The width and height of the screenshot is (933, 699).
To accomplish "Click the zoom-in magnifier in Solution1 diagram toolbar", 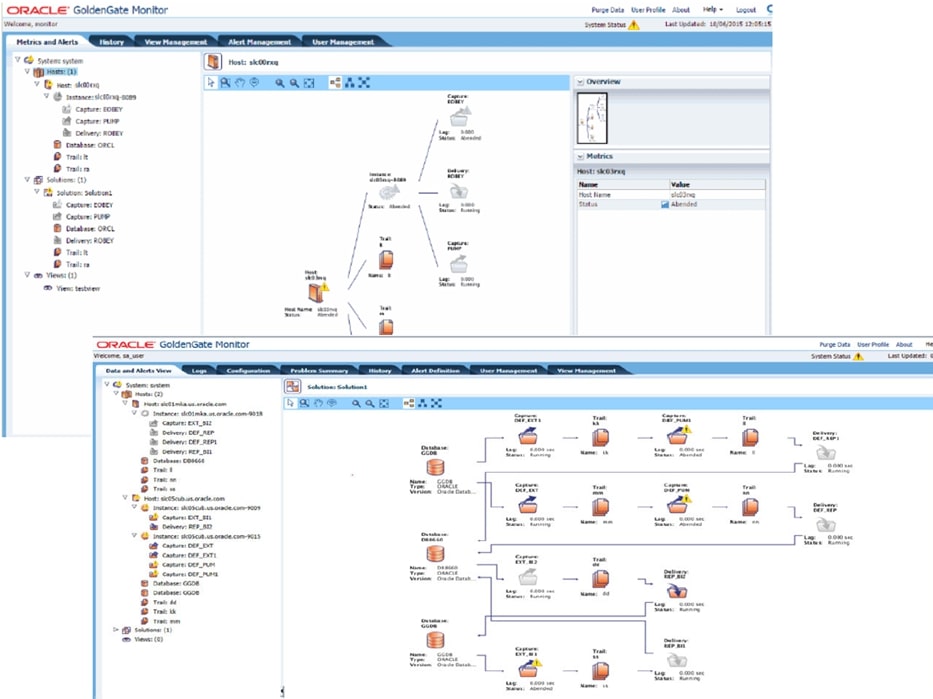I will (x=356, y=403).
